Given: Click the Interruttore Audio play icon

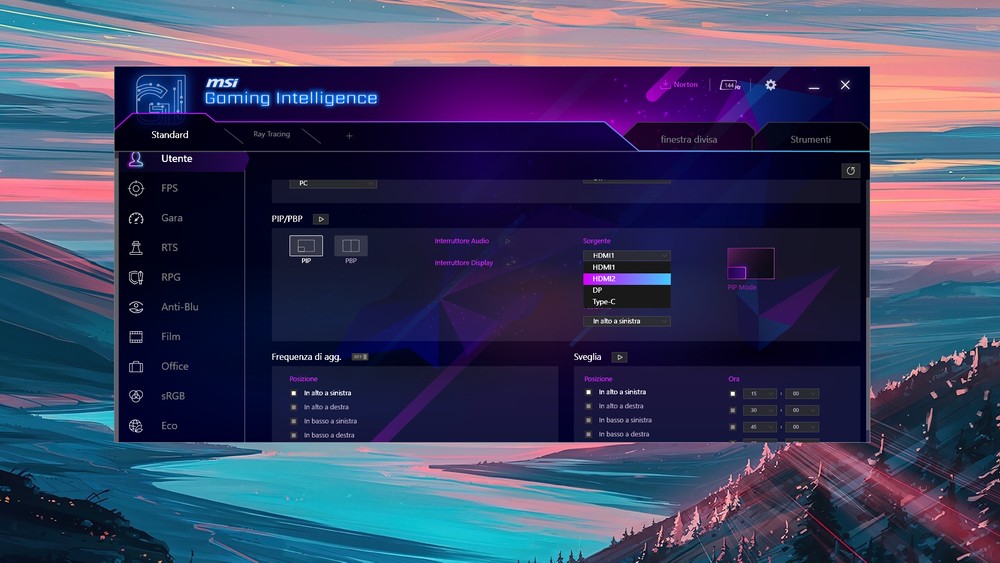Looking at the screenshot, I should [x=508, y=241].
